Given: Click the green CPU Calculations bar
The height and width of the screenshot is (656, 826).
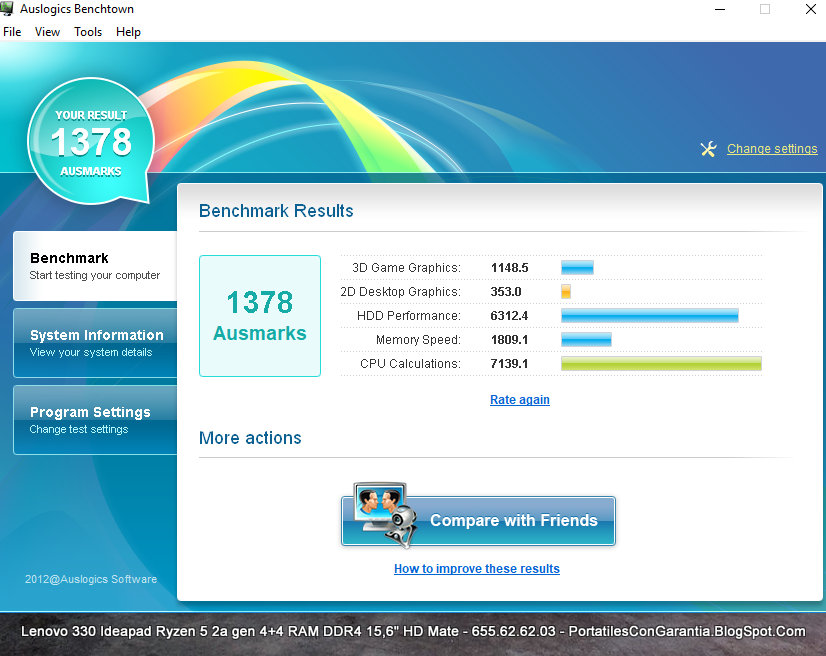Looking at the screenshot, I should [661, 364].
